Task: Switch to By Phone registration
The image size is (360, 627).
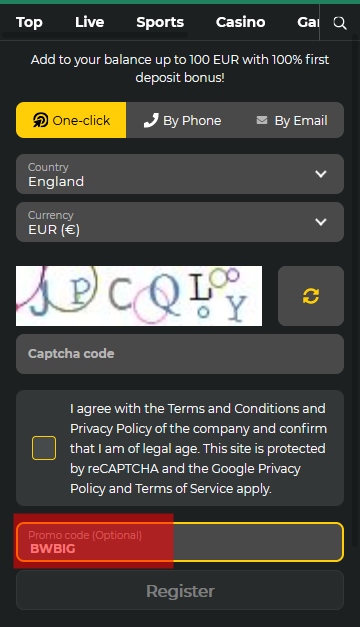Action: 182,120
